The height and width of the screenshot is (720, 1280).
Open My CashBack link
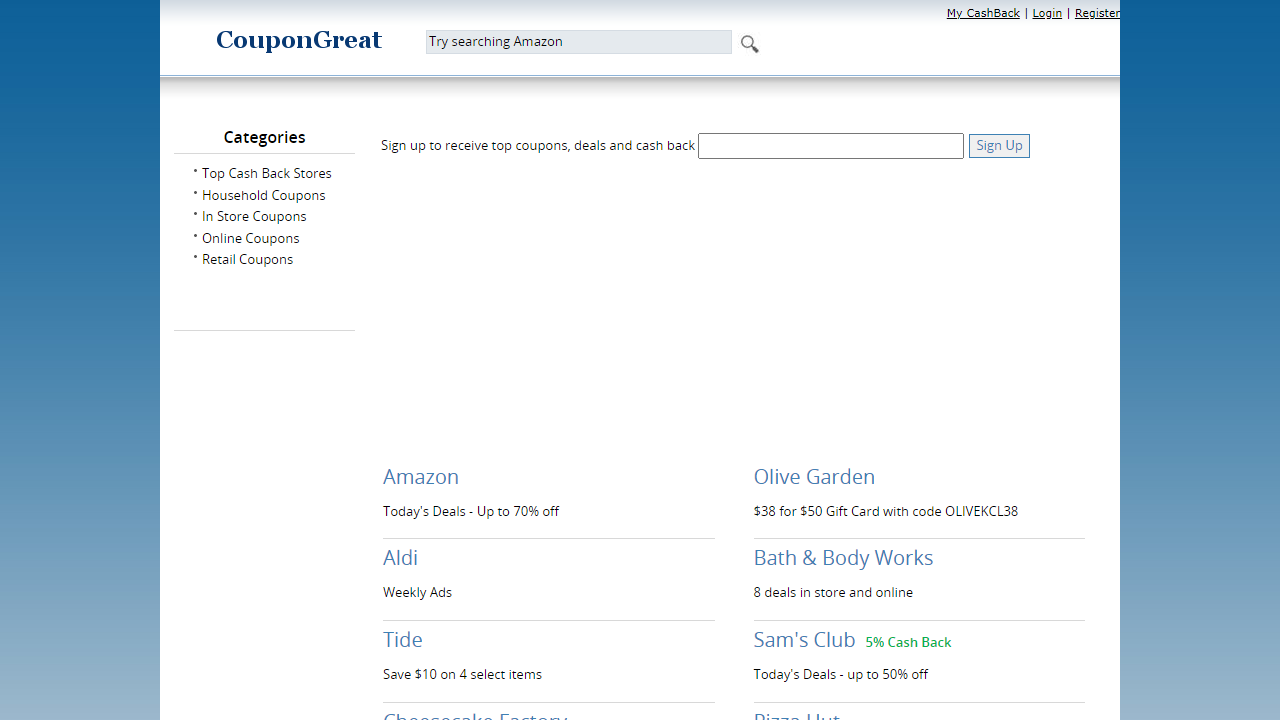pos(983,13)
